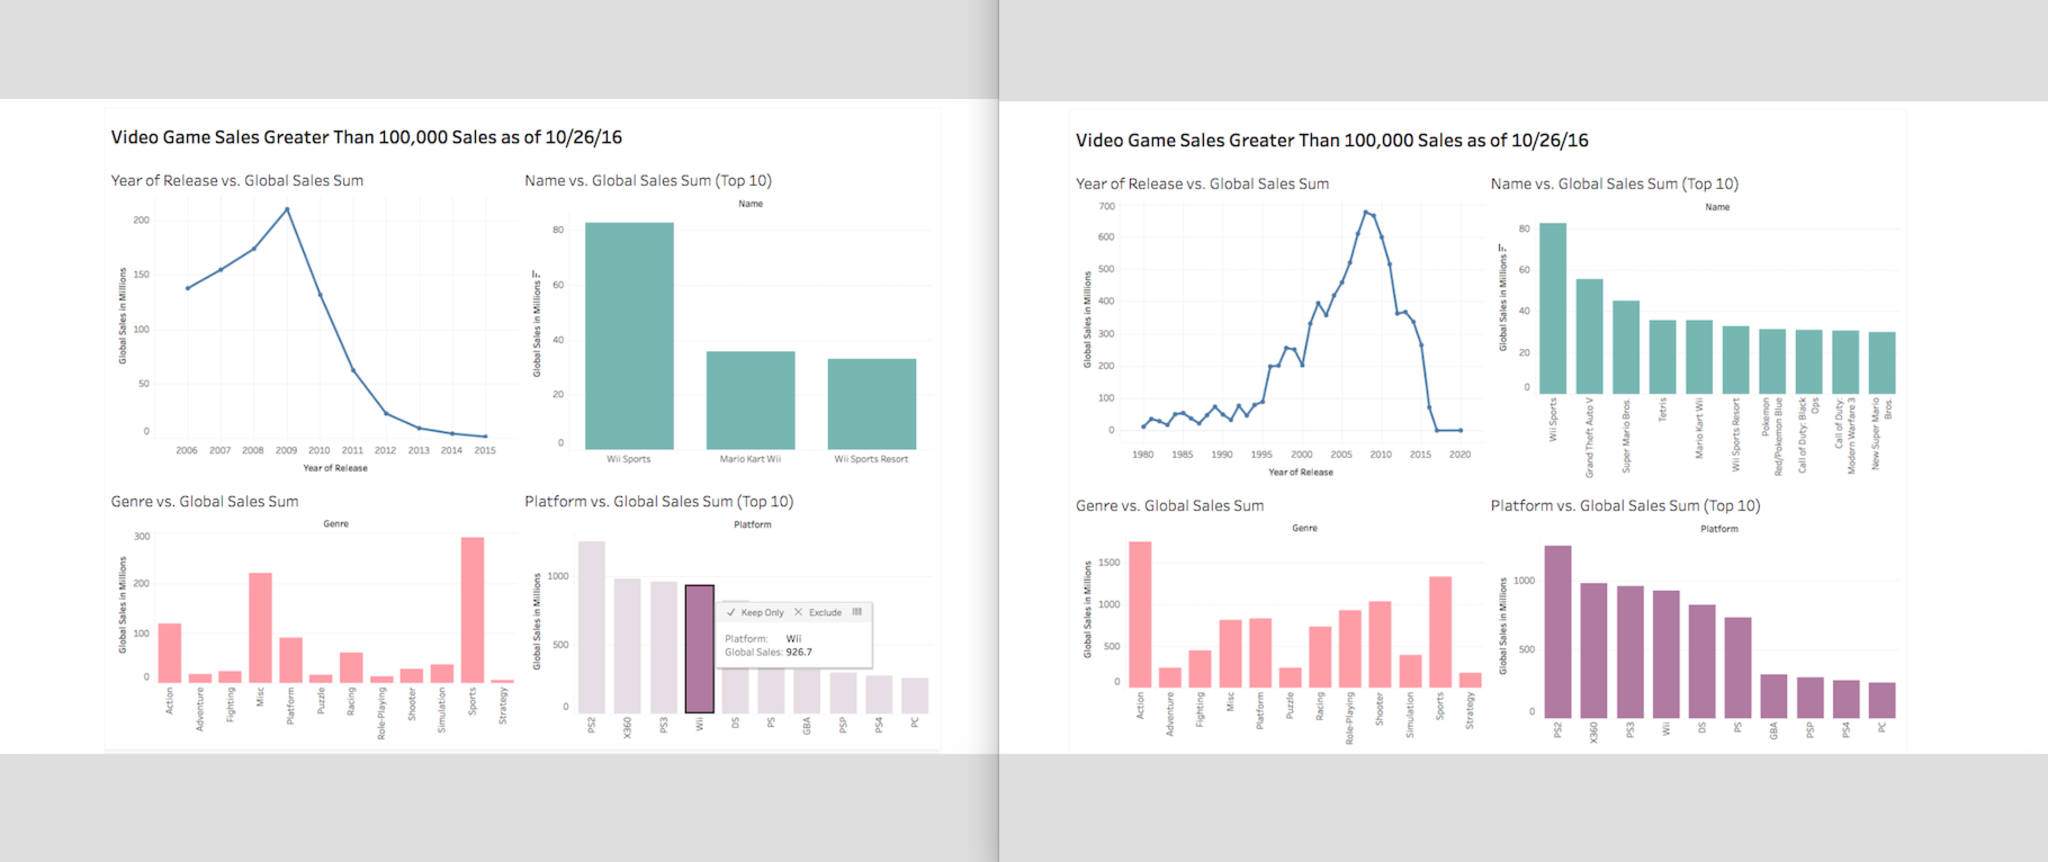The height and width of the screenshot is (862, 2048).
Task: Click sort icon on right dashboard Name chart axis
Action: point(1502,247)
